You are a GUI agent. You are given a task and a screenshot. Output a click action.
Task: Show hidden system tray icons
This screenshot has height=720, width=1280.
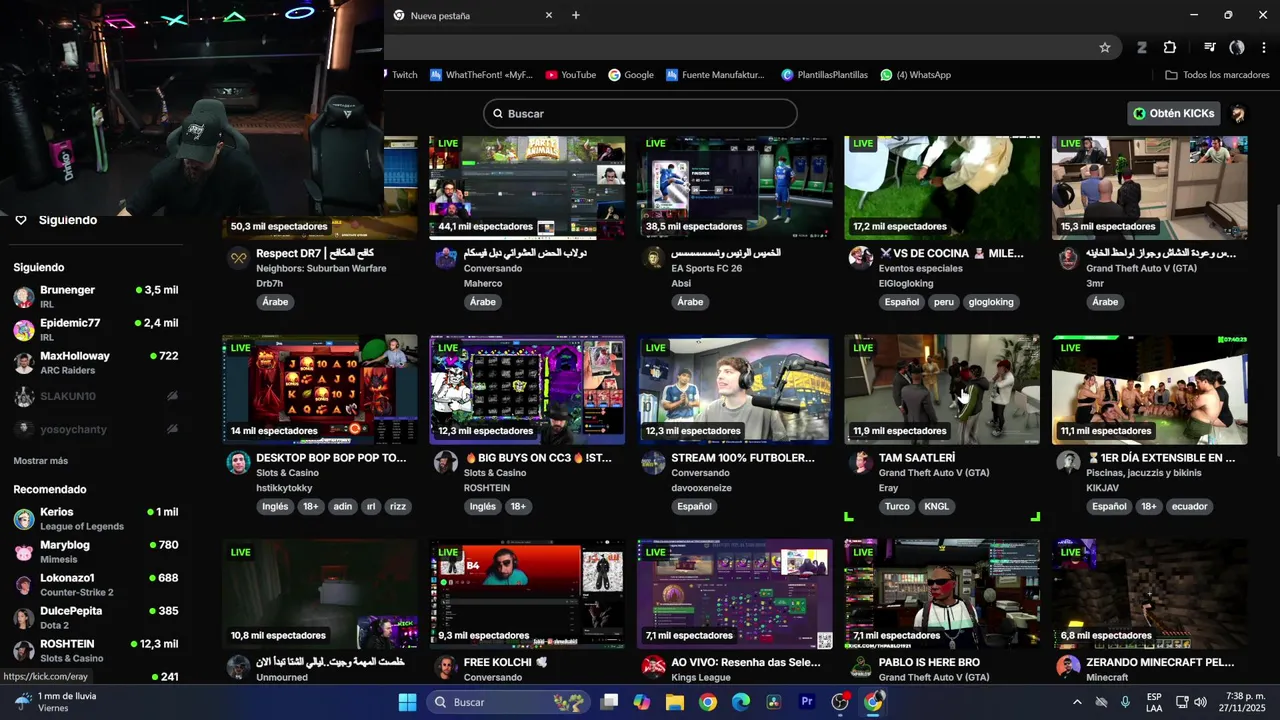point(1077,702)
